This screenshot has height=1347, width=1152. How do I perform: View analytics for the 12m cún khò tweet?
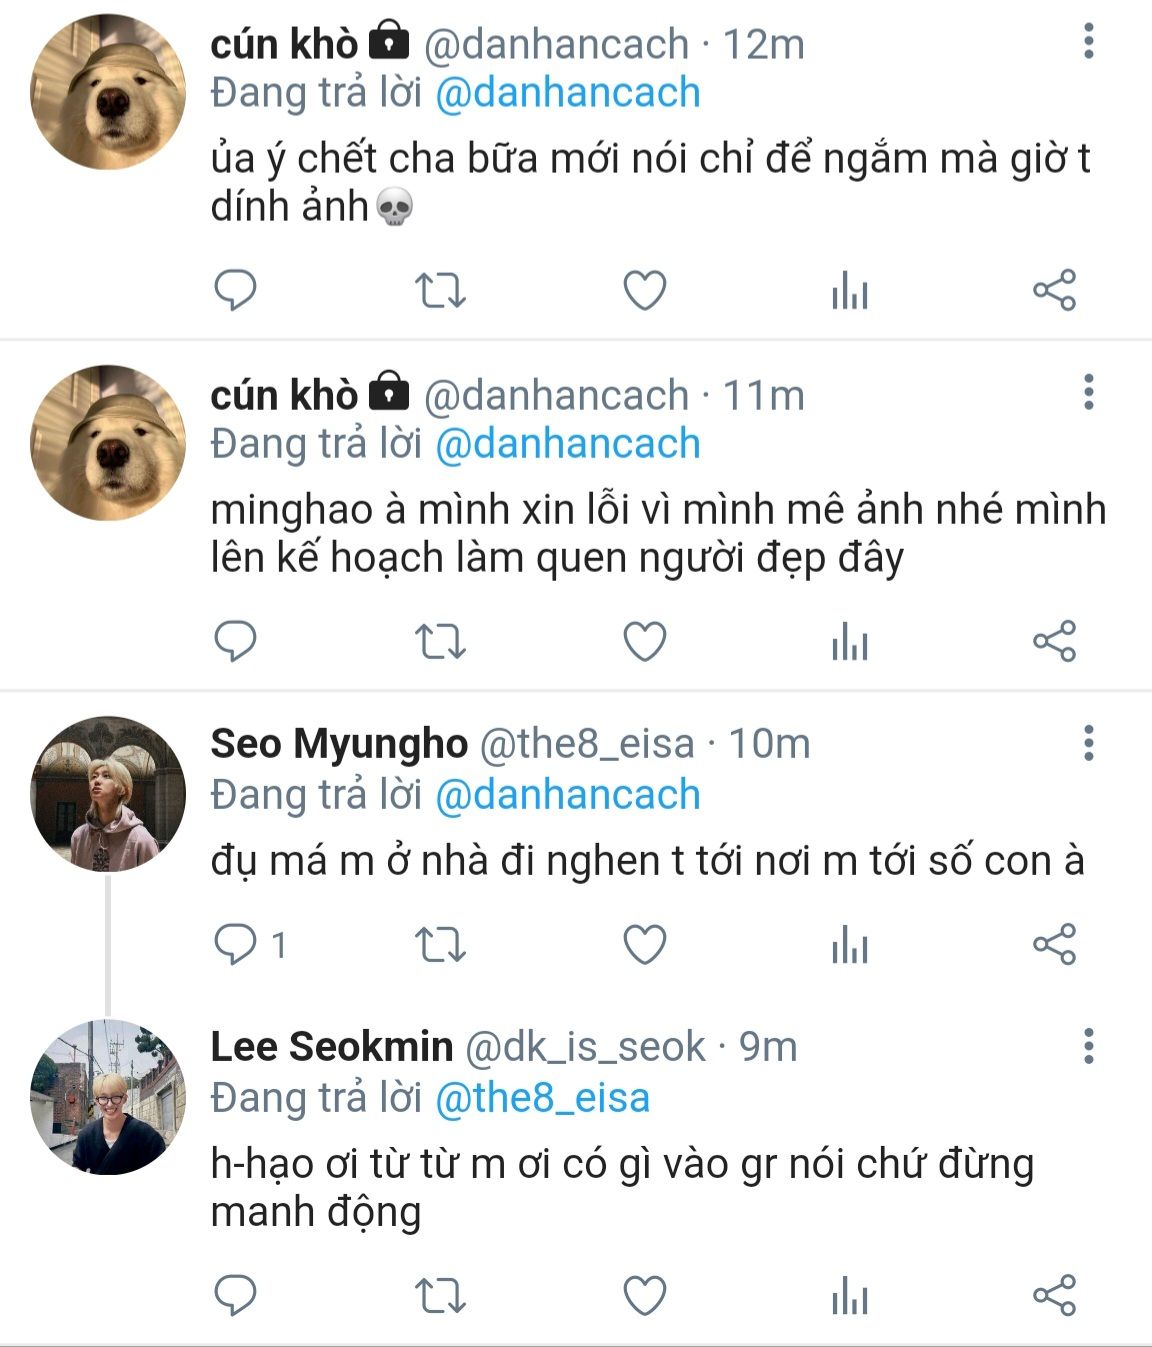point(850,292)
